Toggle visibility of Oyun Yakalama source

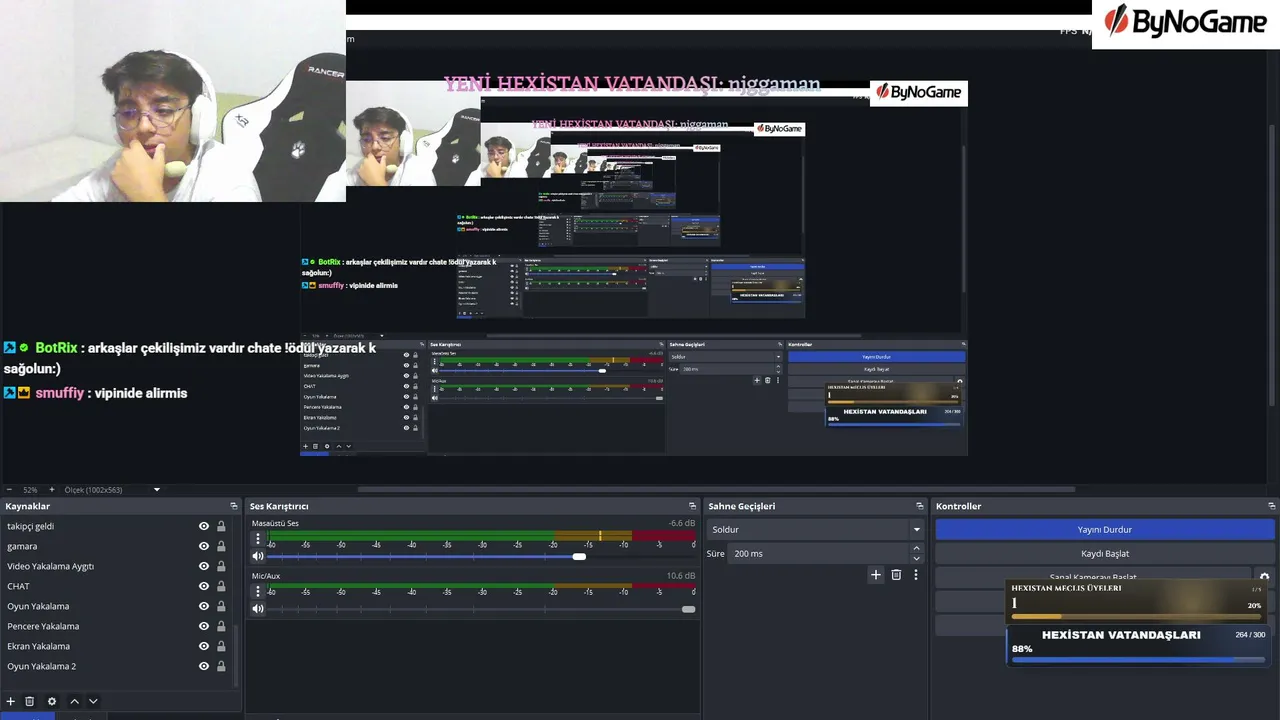pyautogui.click(x=204, y=606)
